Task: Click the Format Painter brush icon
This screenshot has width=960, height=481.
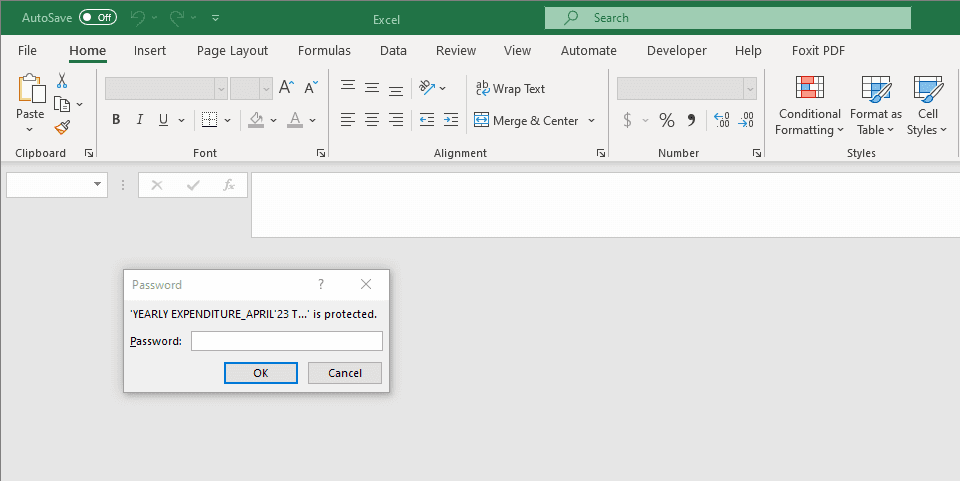Action: (62, 127)
